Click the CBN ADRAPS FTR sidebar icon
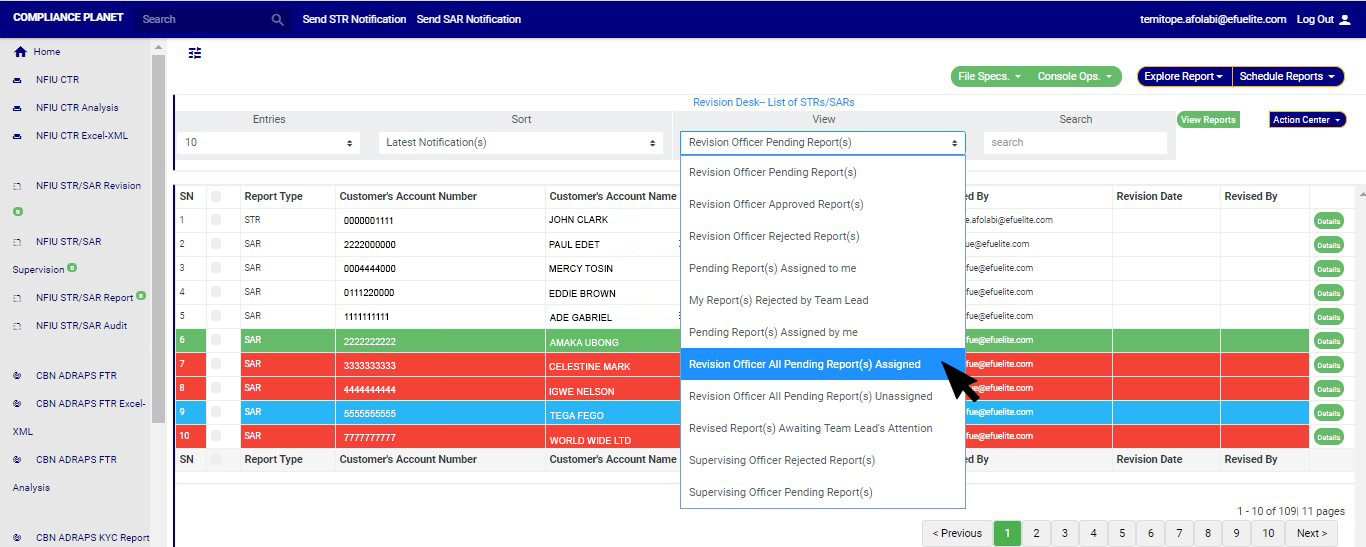This screenshot has width=1366, height=547. 17,376
